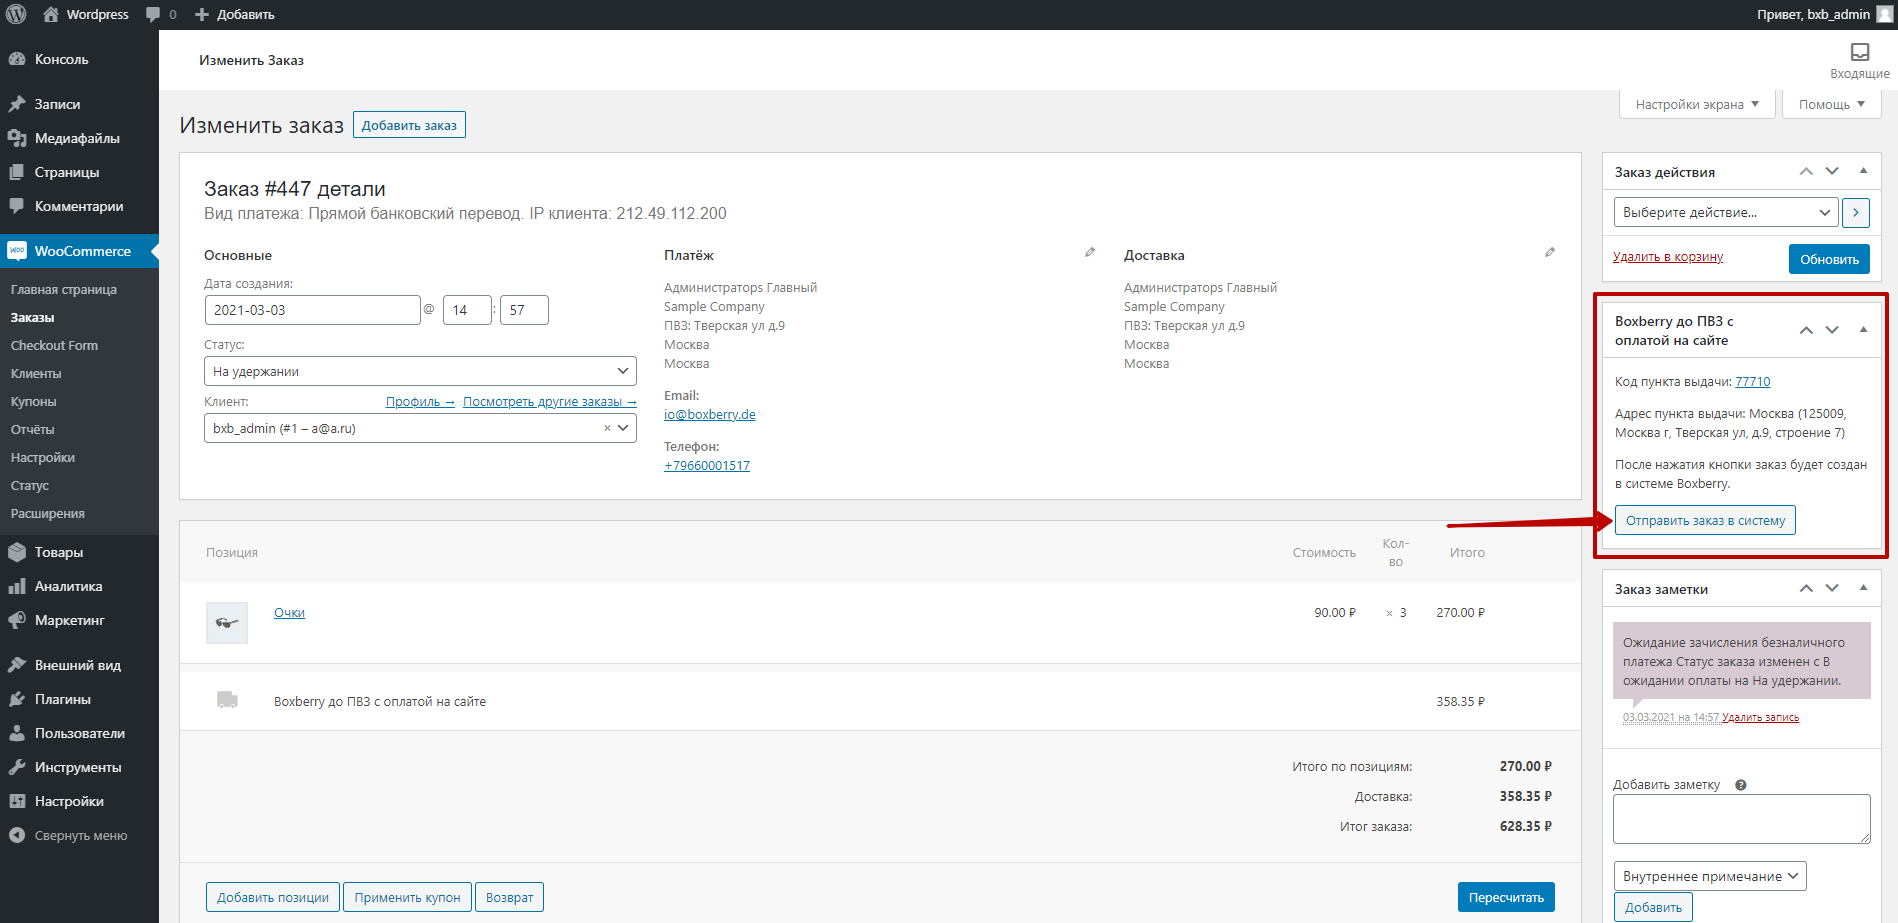The height and width of the screenshot is (923, 1898).
Task: Click Удалить в корзину link
Action: tap(1668, 257)
